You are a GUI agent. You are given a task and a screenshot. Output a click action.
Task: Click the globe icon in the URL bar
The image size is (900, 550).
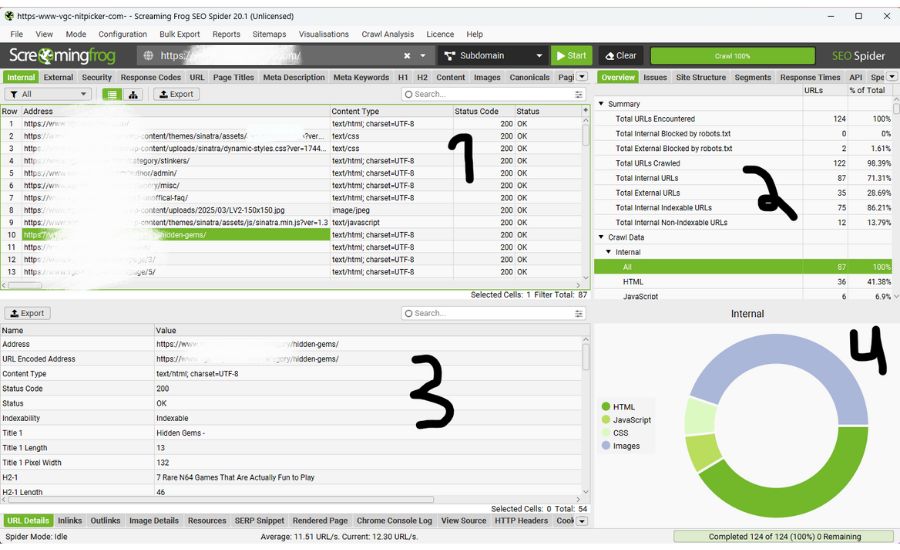pos(148,56)
